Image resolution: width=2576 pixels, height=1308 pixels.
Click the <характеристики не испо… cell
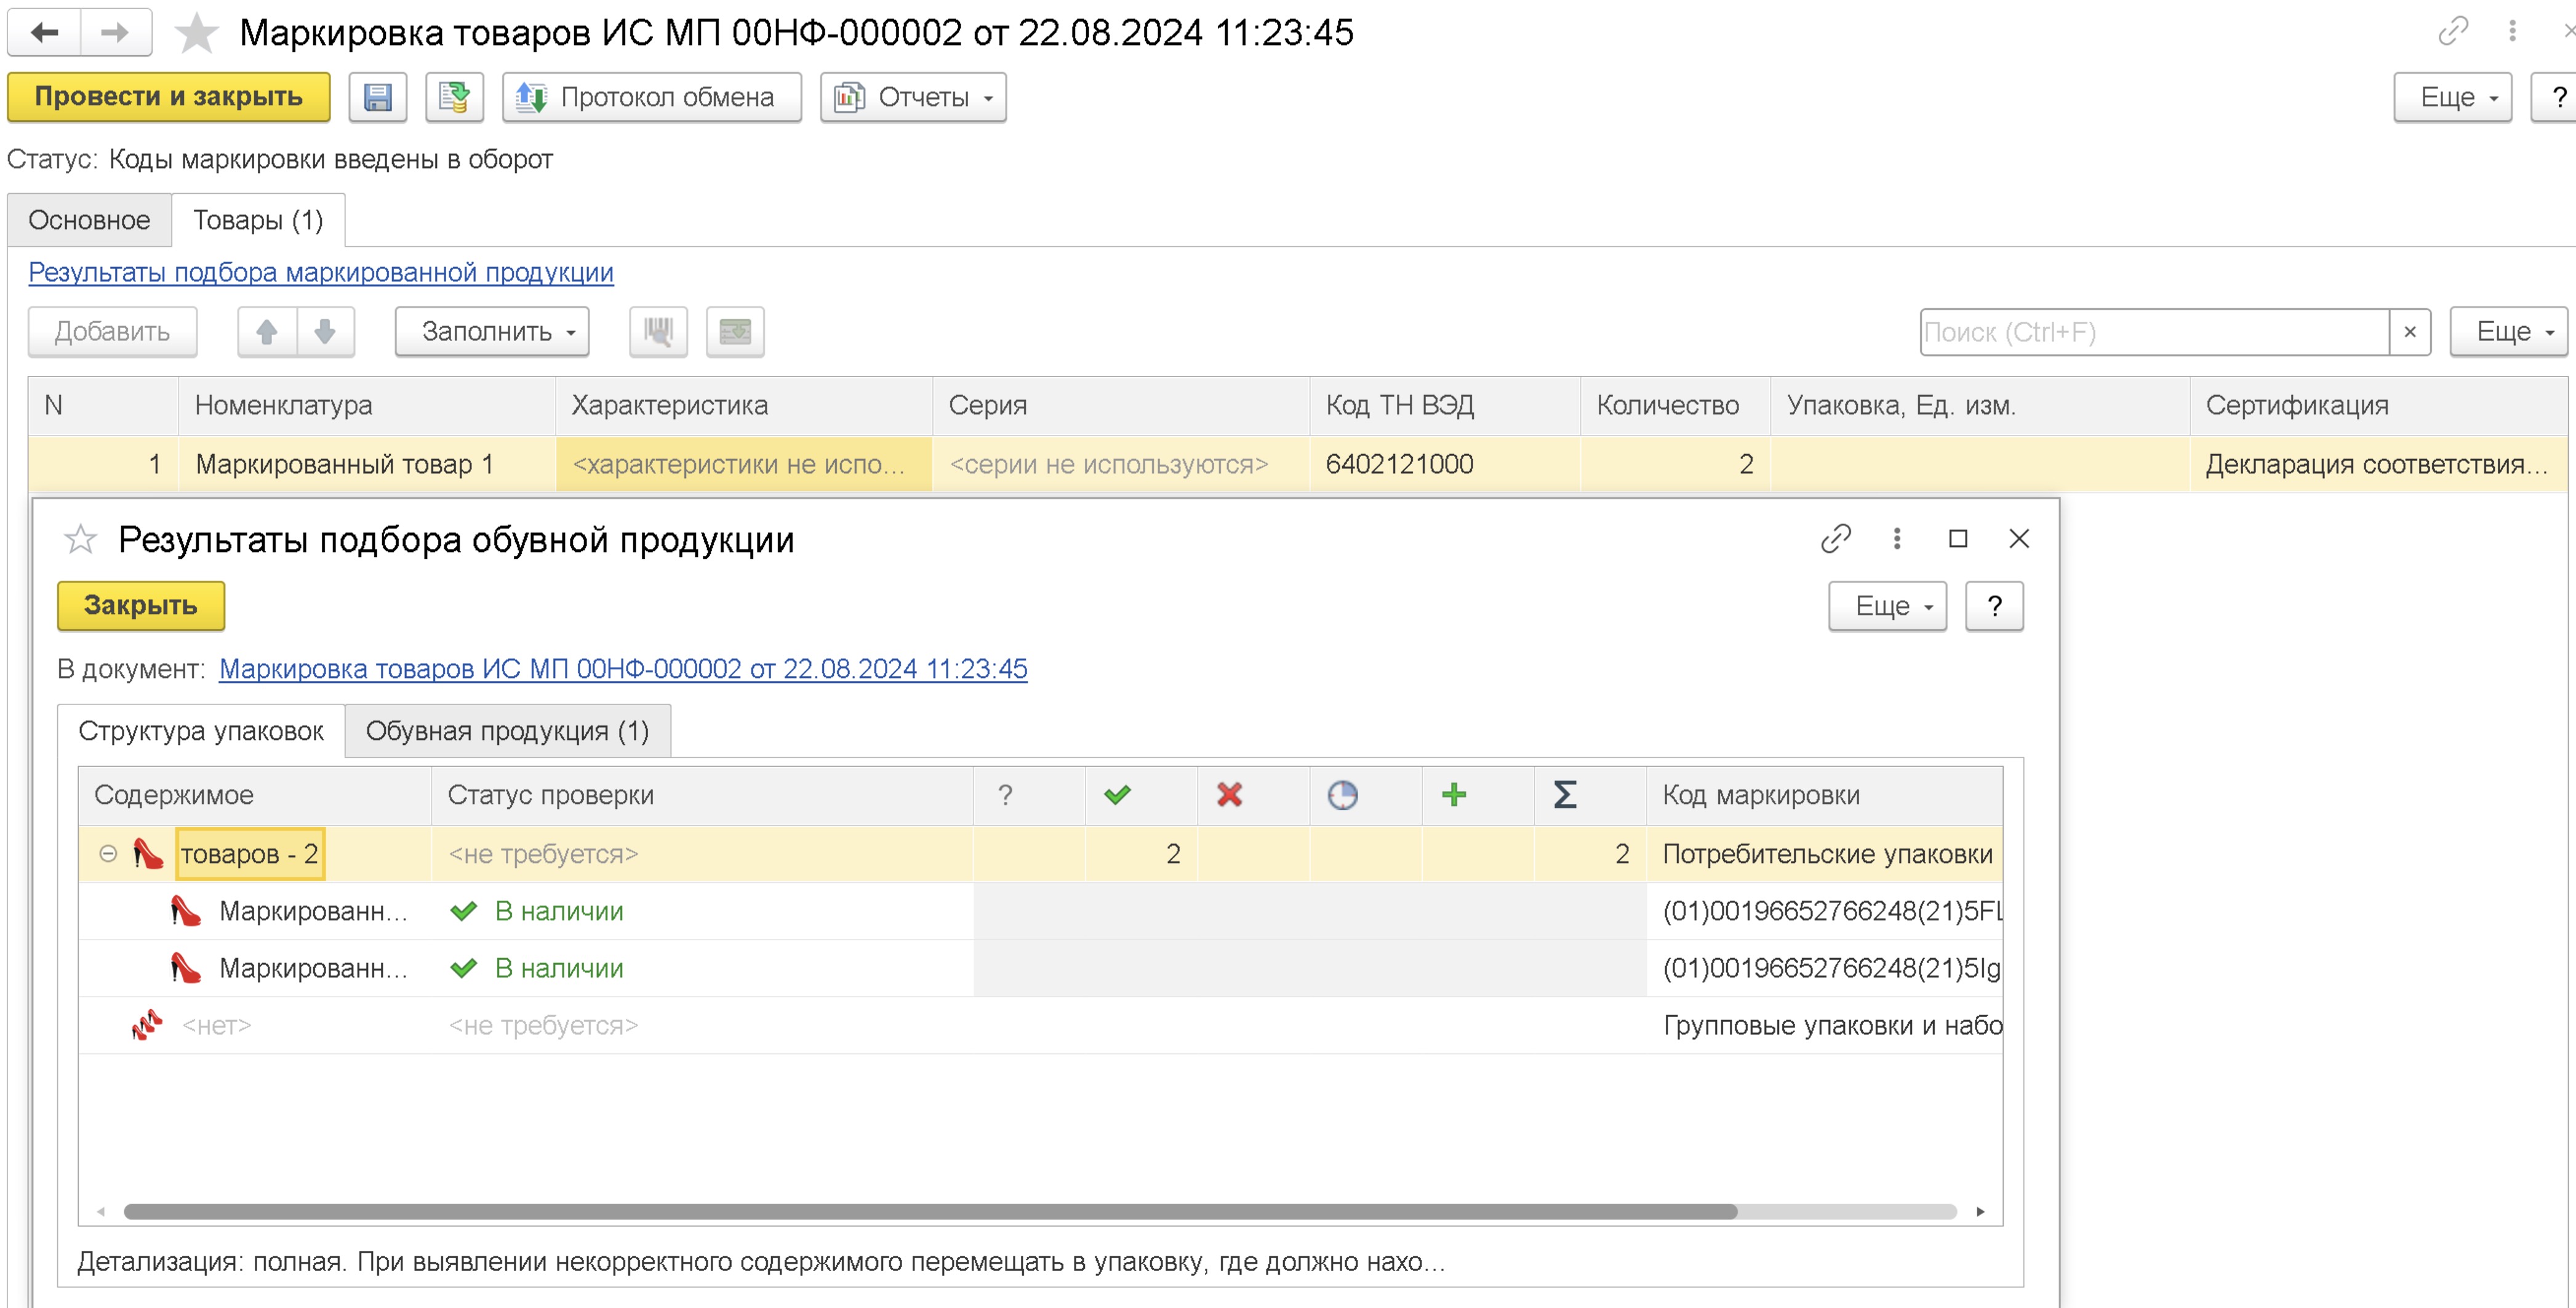pyautogui.click(x=744, y=464)
